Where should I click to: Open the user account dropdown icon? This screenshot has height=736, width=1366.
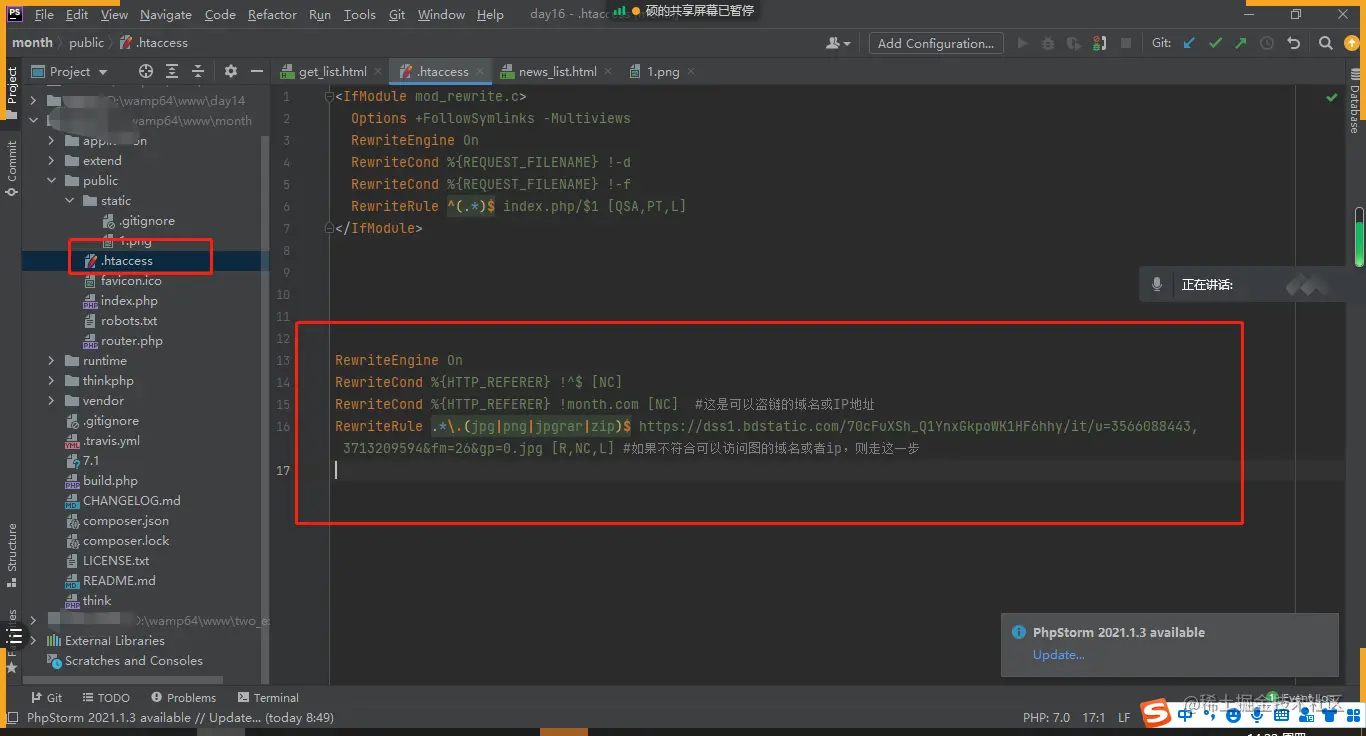(x=838, y=43)
